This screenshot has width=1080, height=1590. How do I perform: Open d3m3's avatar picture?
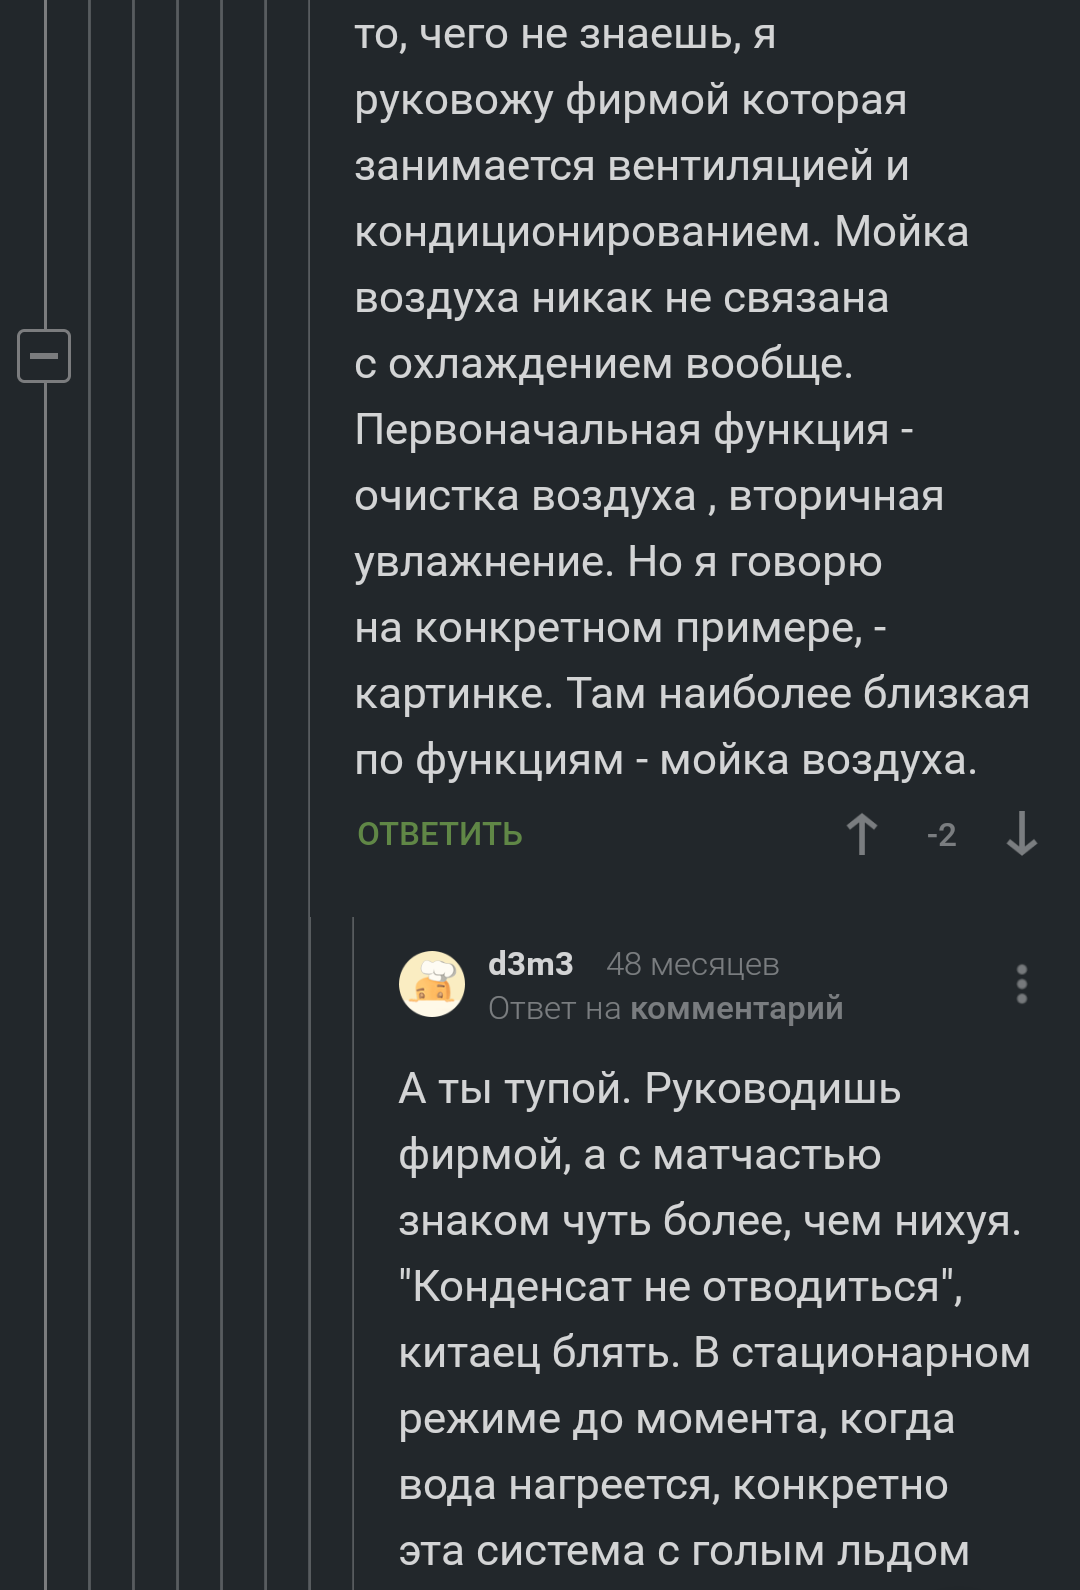click(x=432, y=984)
